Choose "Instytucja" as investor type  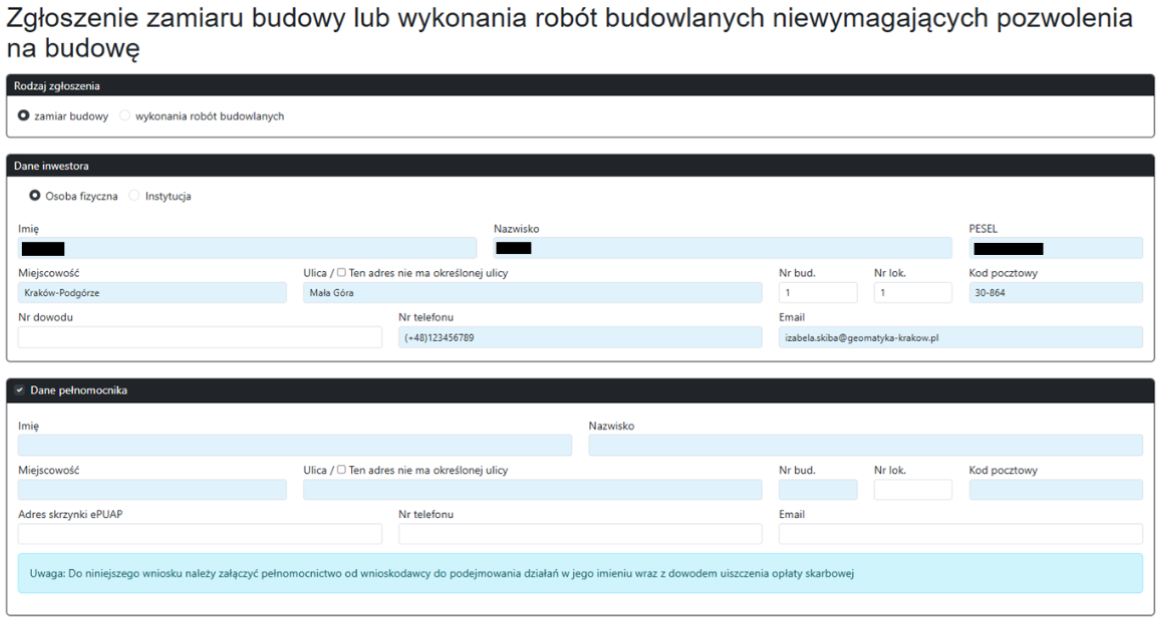point(135,195)
